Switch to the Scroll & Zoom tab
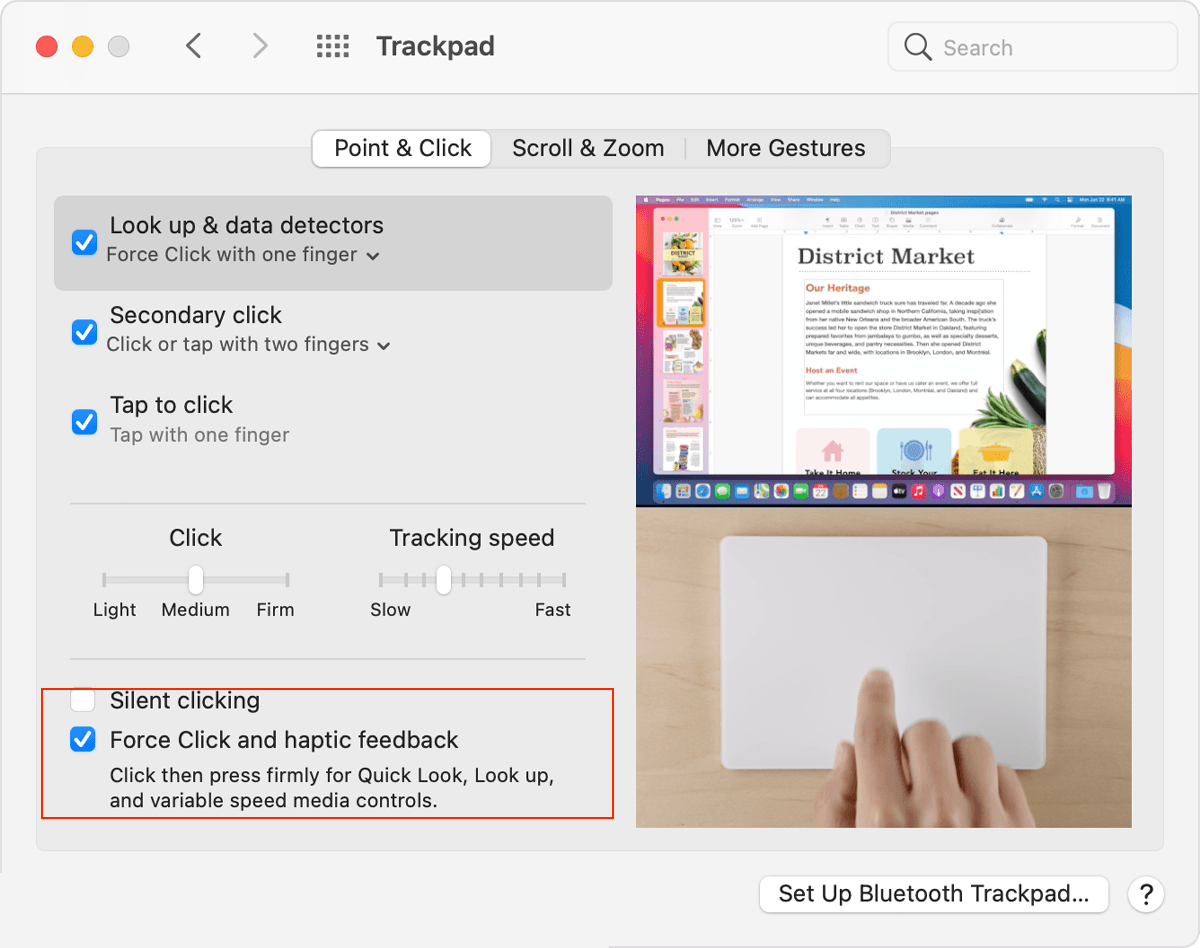Image resolution: width=1200 pixels, height=948 pixels. [588, 148]
